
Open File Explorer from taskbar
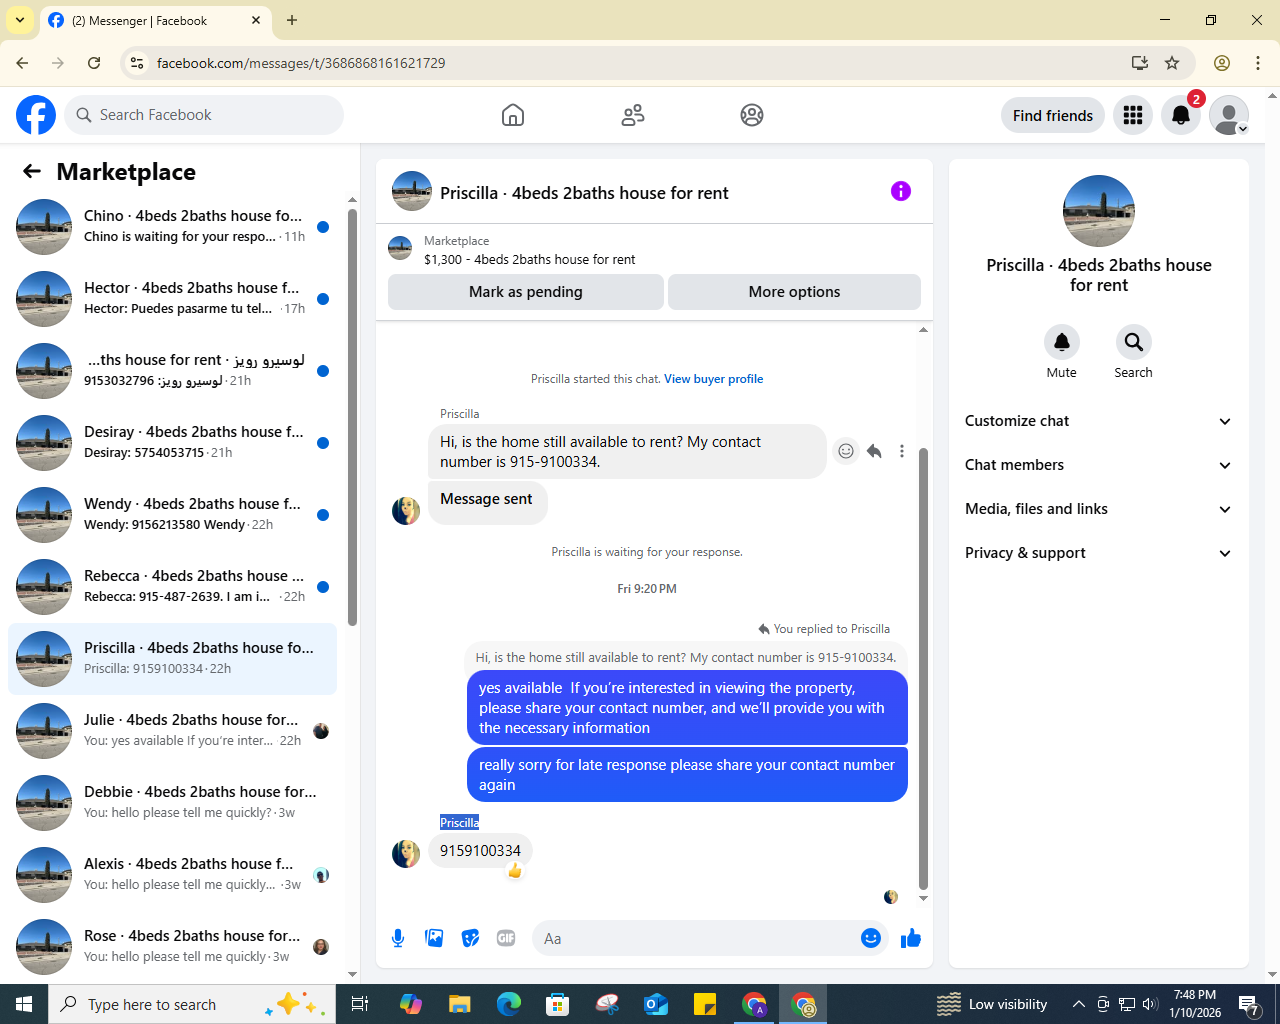pyautogui.click(x=459, y=1004)
